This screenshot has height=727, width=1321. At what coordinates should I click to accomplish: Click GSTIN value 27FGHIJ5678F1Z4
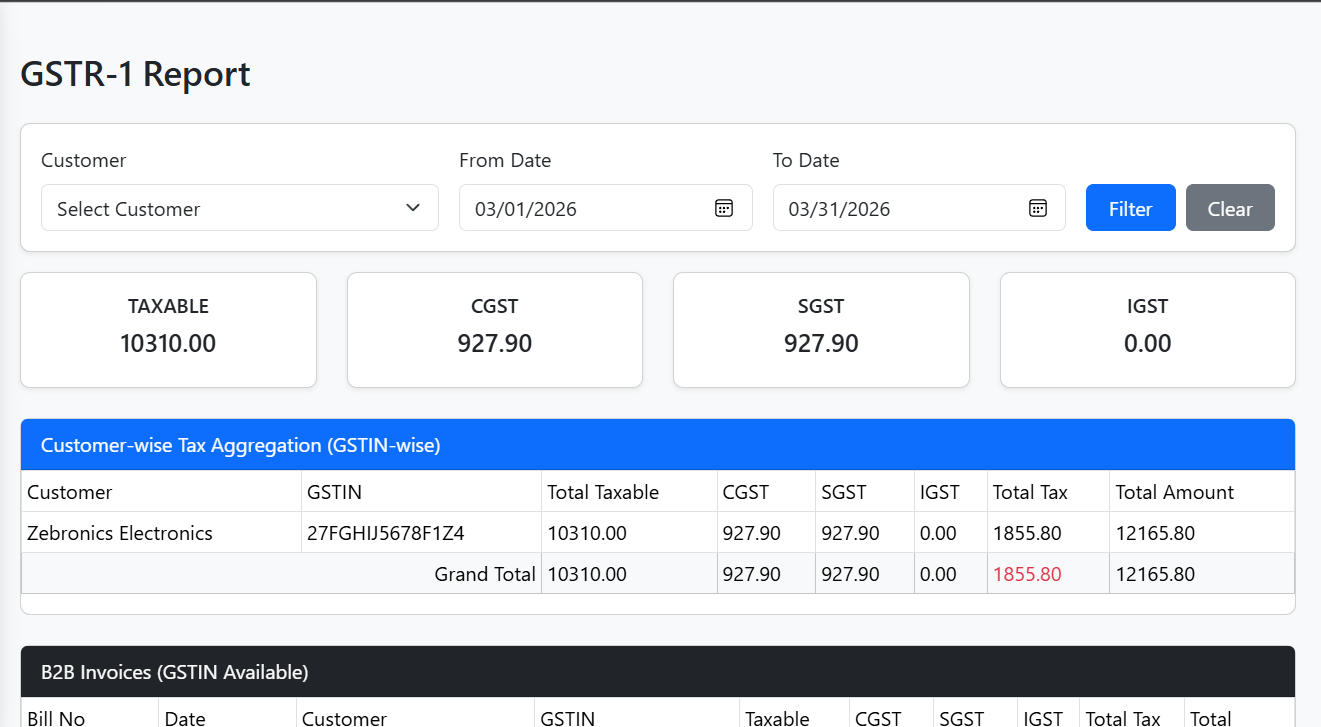(x=386, y=533)
